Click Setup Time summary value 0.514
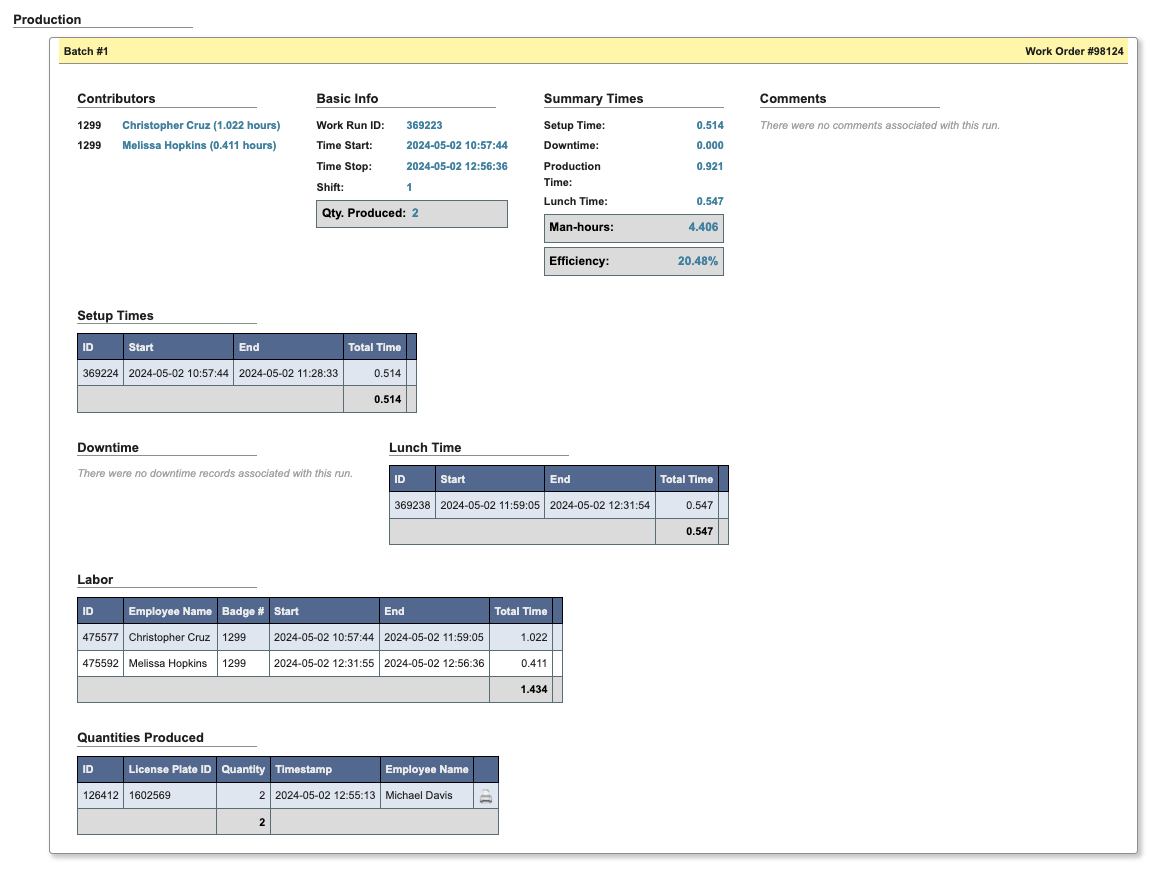 tap(710, 125)
